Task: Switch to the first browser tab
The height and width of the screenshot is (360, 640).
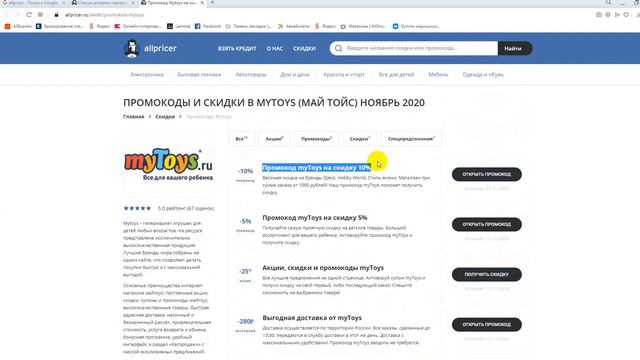Action: [x=33, y=2]
